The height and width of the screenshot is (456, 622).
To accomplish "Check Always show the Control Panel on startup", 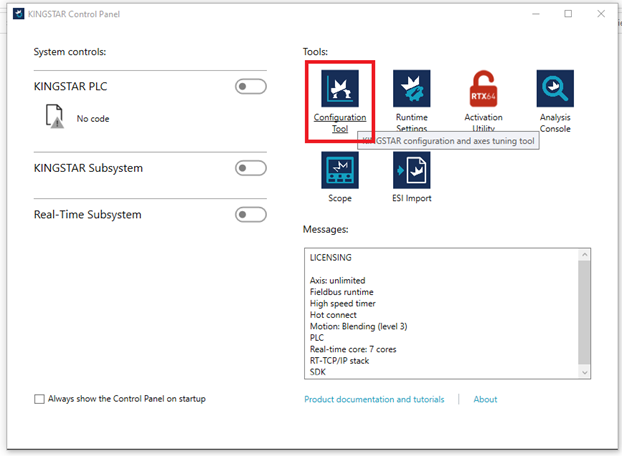I will pos(40,399).
